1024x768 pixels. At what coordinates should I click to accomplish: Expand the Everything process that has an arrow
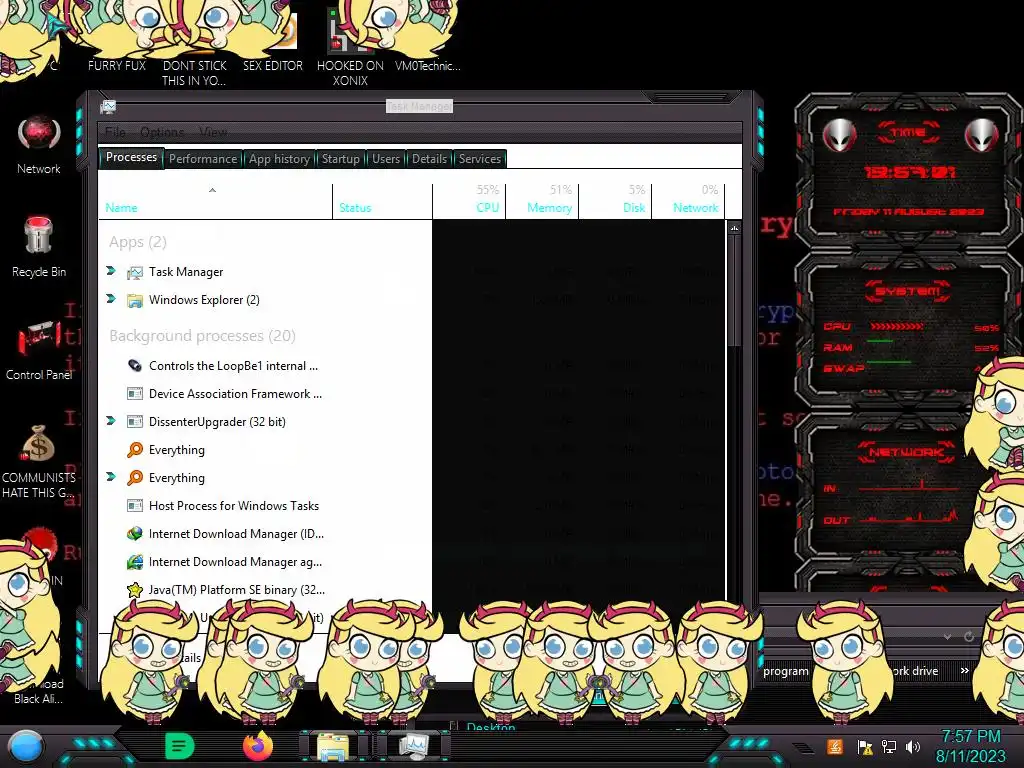click(x=111, y=477)
